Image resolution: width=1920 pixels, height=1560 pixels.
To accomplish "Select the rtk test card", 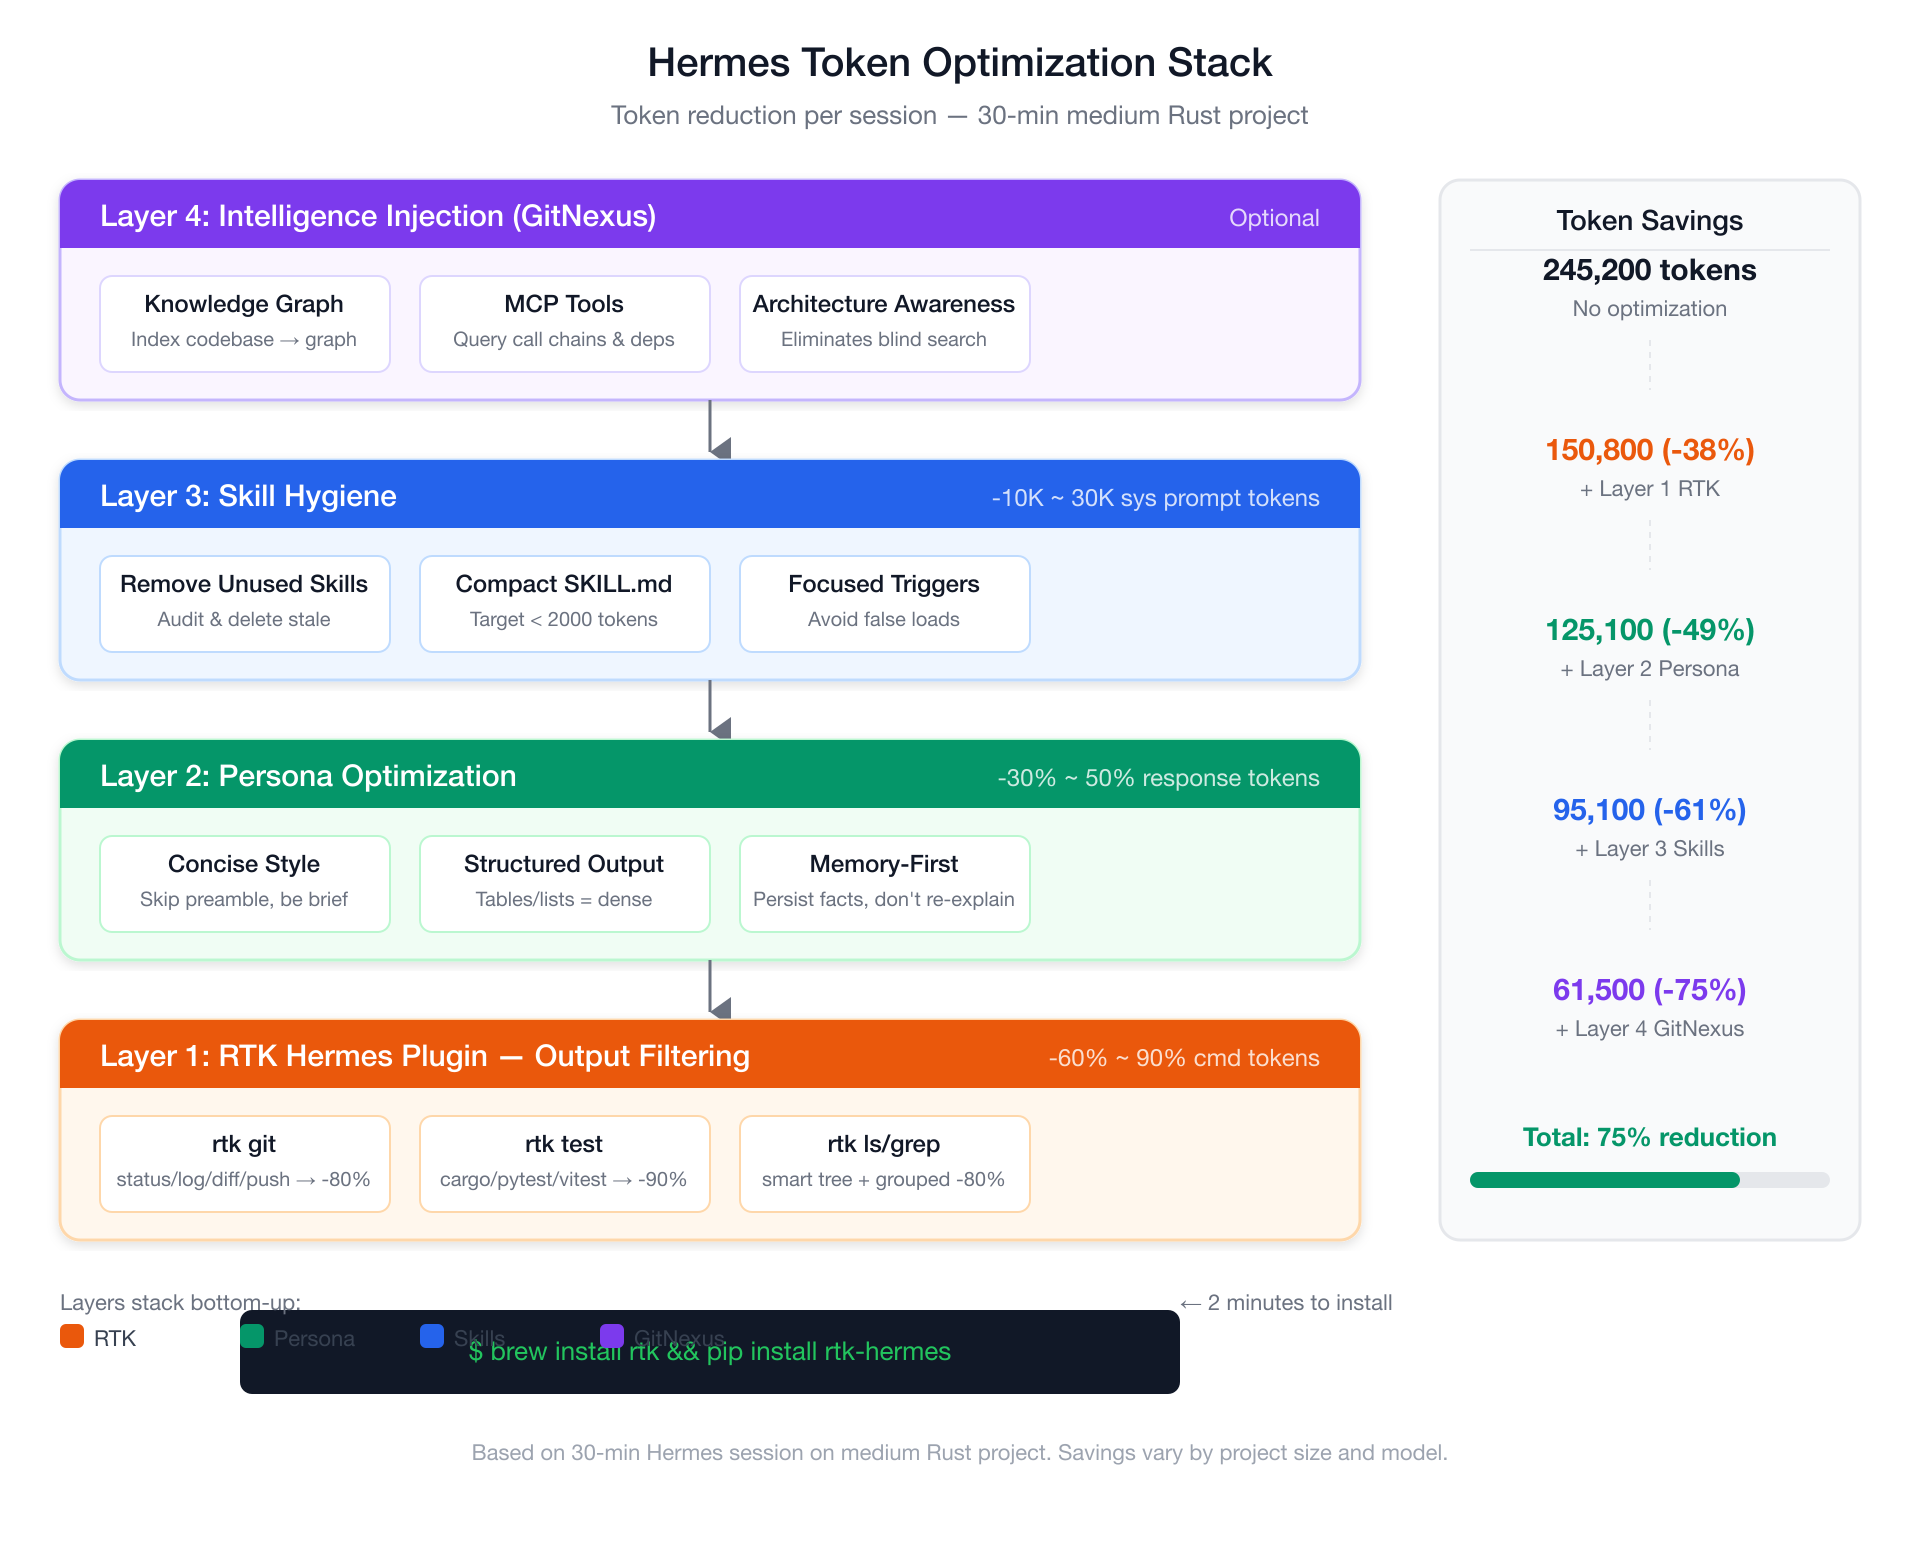I will pyautogui.click(x=564, y=1164).
